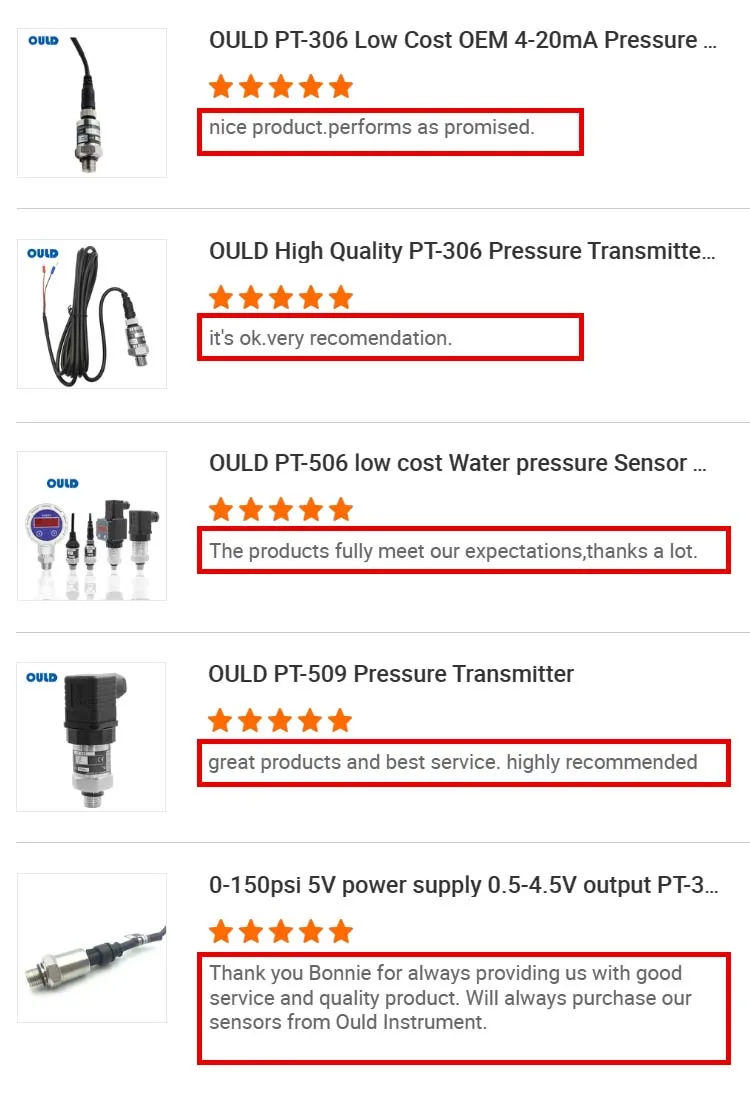This screenshot has height=1120, width=750.
Task: Click the five stars under PT-509 Pressure Transmitter
Action: click(281, 720)
